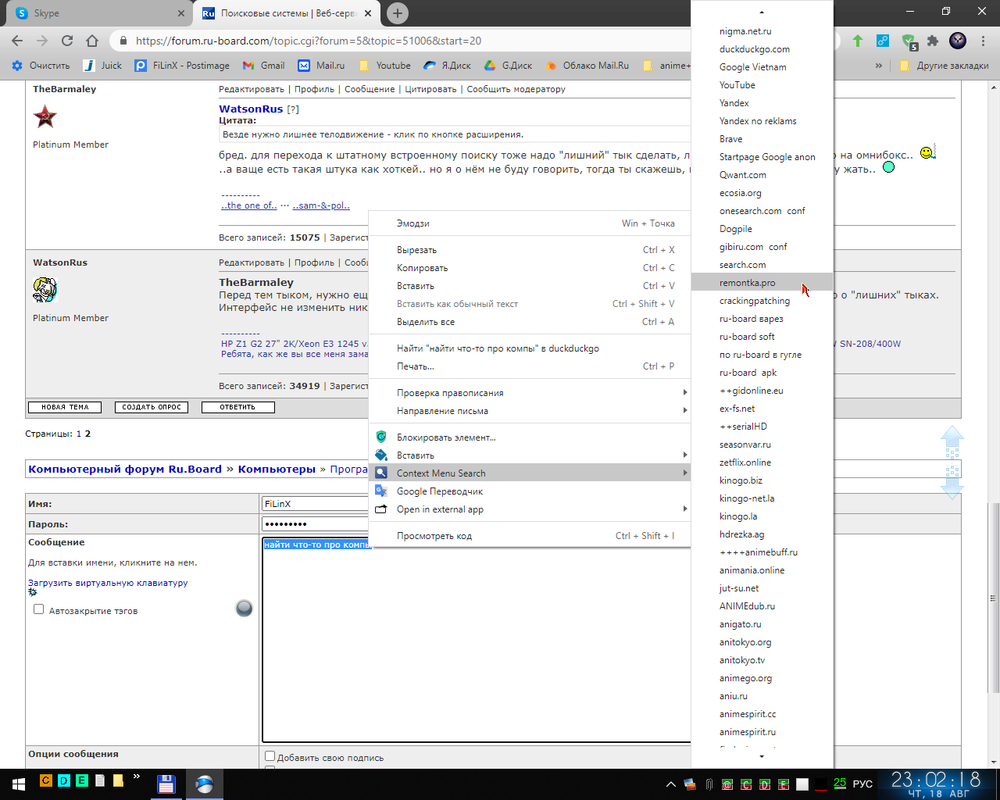The height and width of the screenshot is (800, 1000).
Task: Open the Gmail bookmark
Action: coord(264,66)
